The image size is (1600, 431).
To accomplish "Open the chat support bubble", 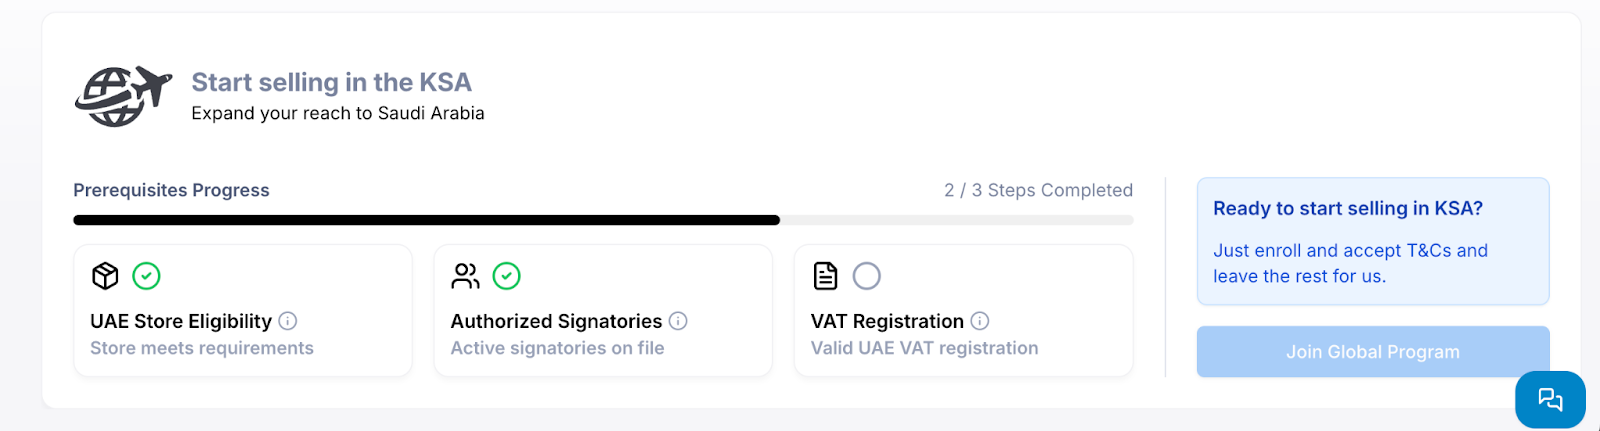I will (x=1550, y=400).
